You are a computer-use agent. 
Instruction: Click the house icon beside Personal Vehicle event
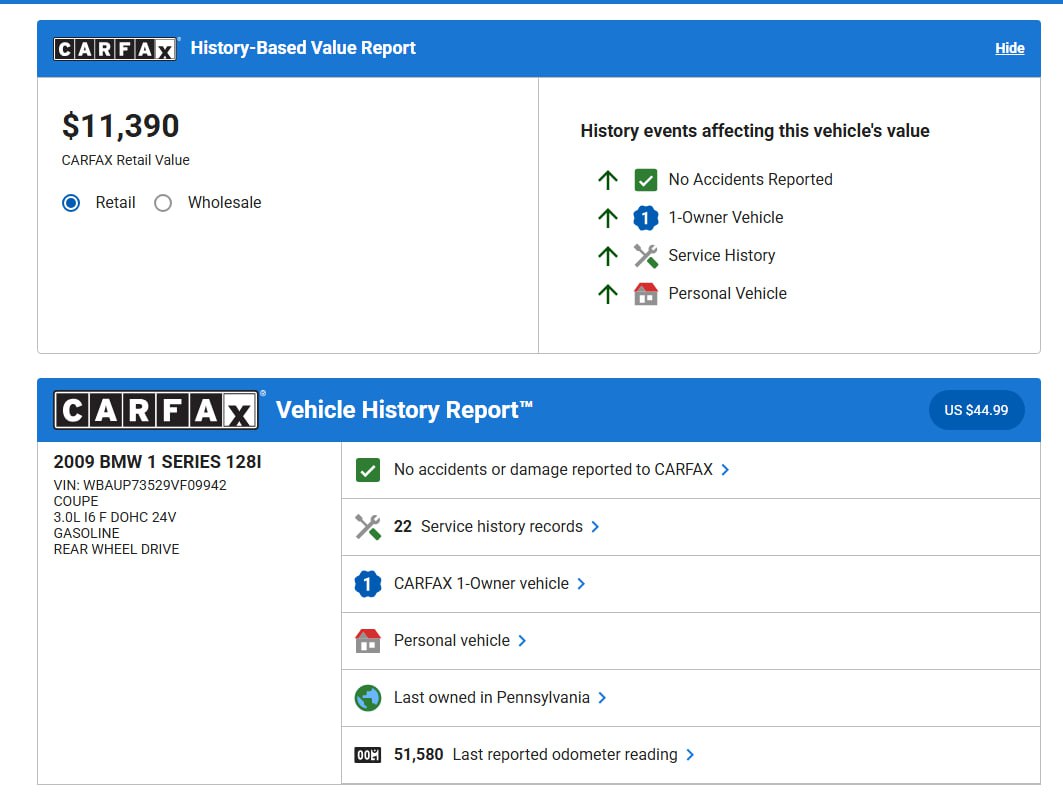(x=645, y=294)
